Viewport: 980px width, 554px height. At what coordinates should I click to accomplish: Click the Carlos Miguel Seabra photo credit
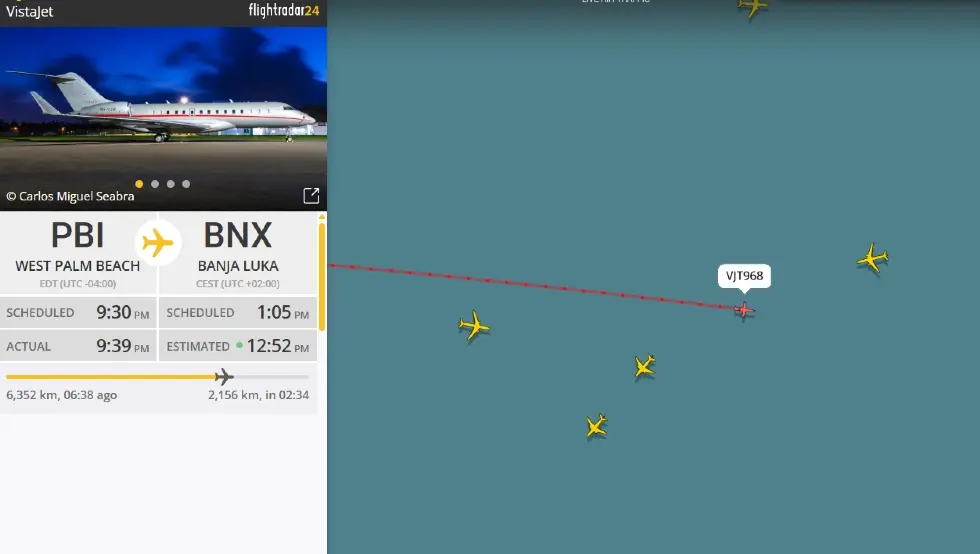70,196
